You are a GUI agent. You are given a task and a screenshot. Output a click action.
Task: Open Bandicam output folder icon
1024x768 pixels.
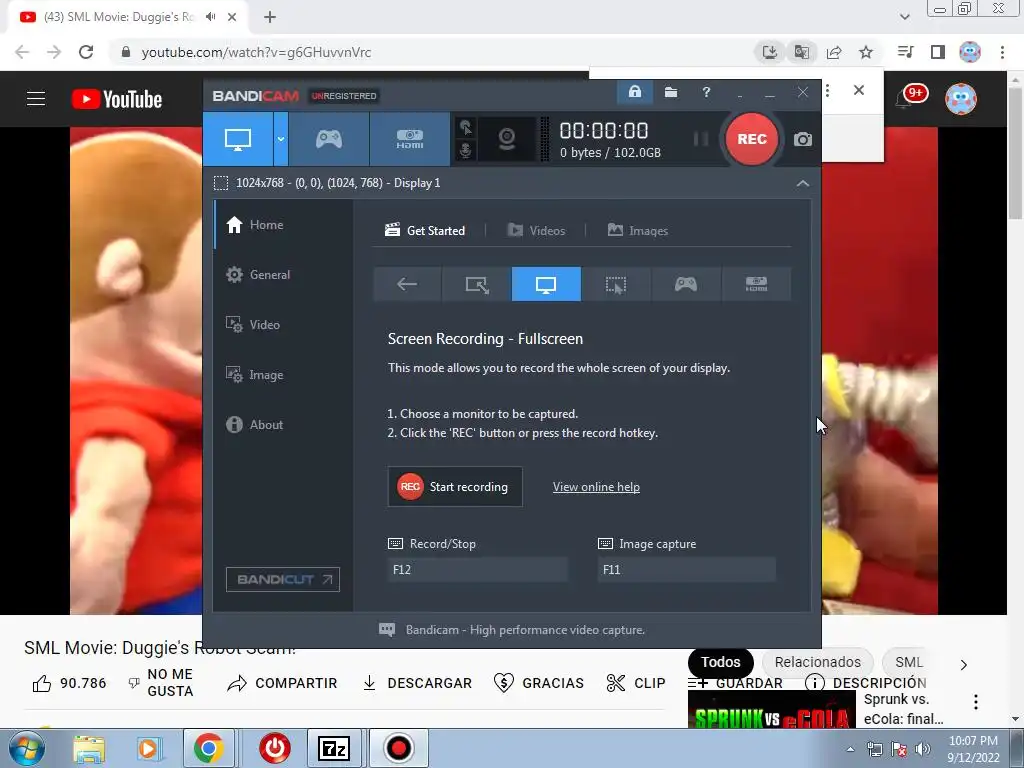click(x=671, y=92)
